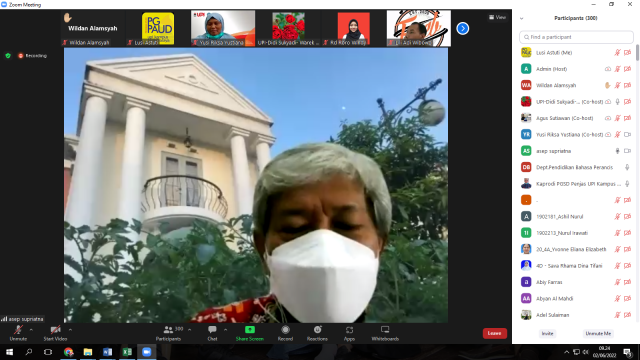Select 20_4A_Yvonne Eliana Elizabeth participant
The image size is (640, 360).
tap(576, 249)
